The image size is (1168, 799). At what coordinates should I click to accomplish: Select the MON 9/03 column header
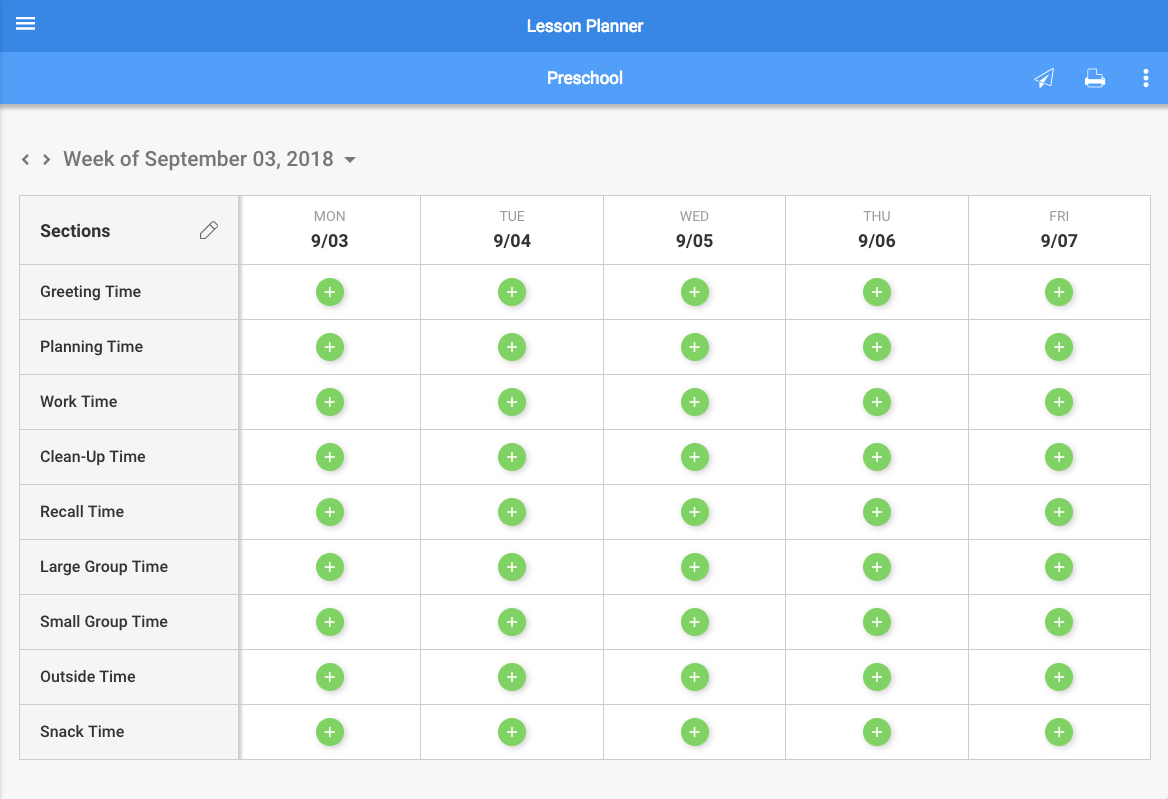329,229
